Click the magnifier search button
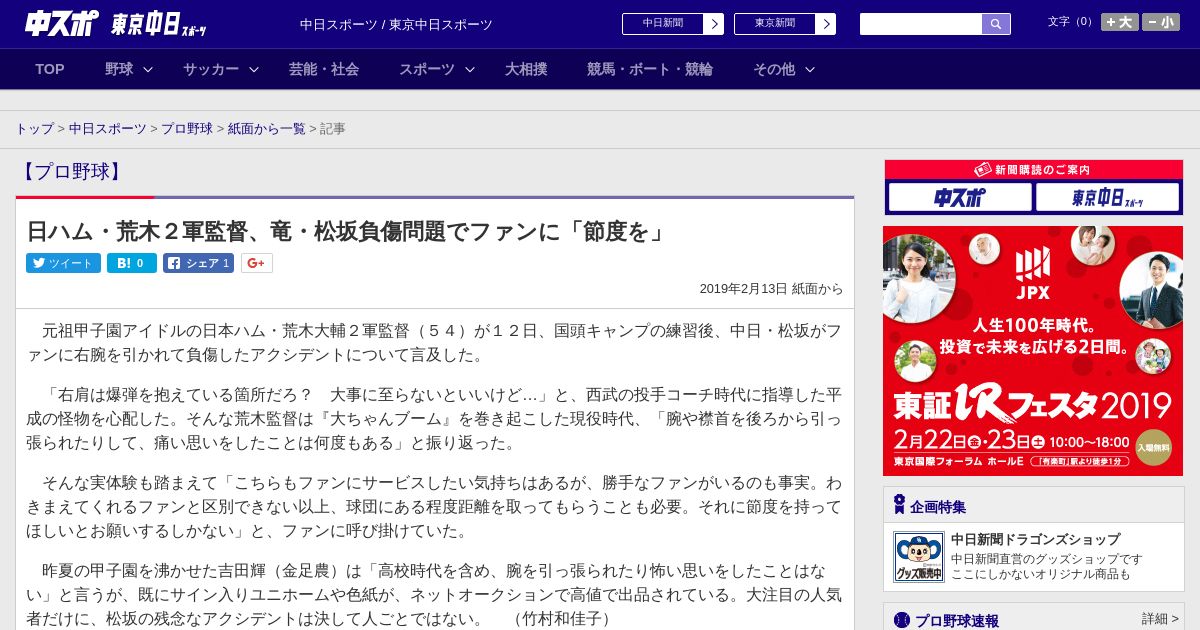Screen dimensions: 1200x630 tap(996, 24)
